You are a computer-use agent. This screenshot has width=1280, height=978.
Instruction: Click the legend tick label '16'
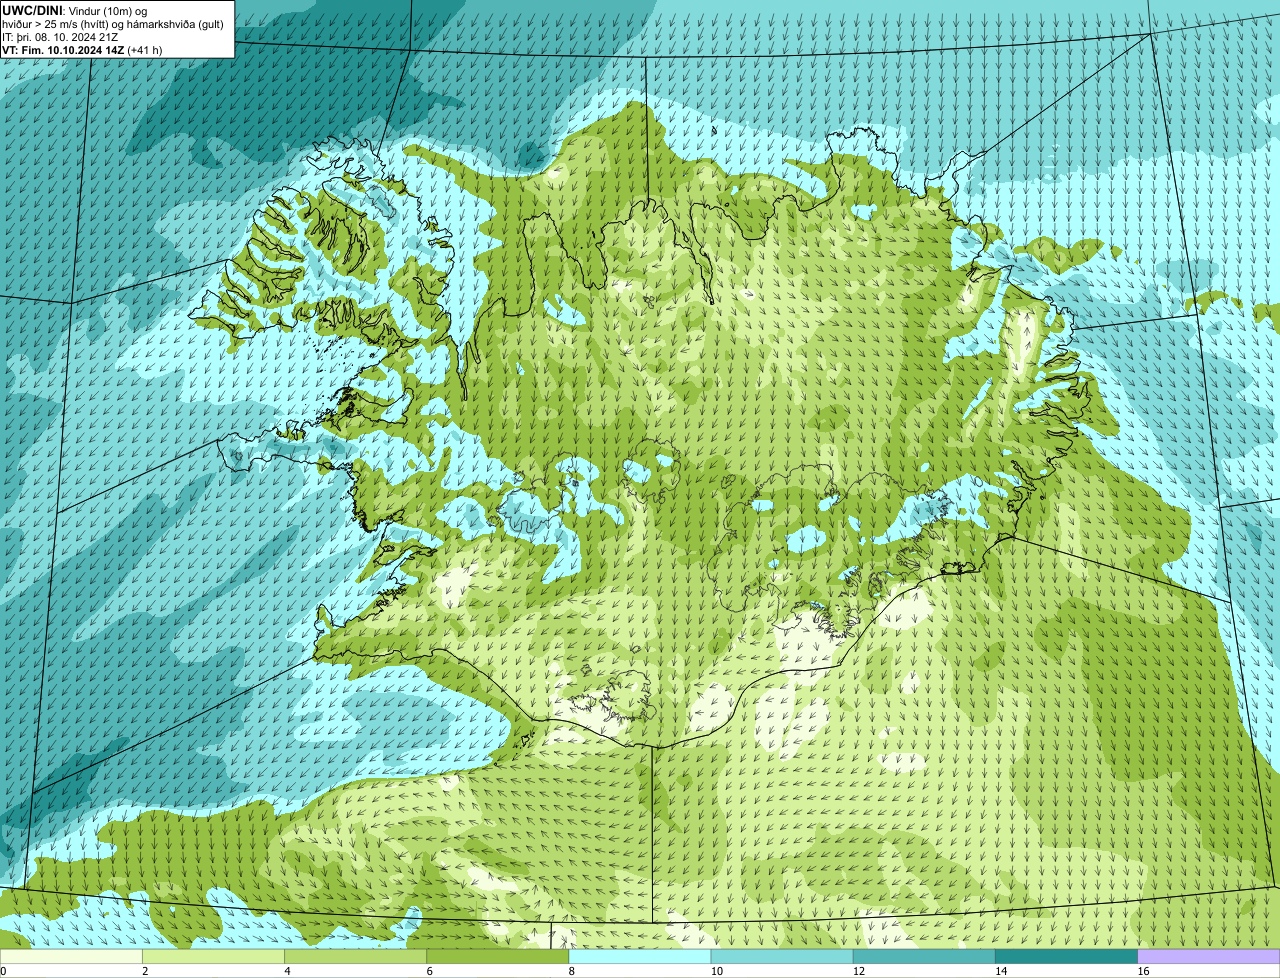coord(1143,971)
